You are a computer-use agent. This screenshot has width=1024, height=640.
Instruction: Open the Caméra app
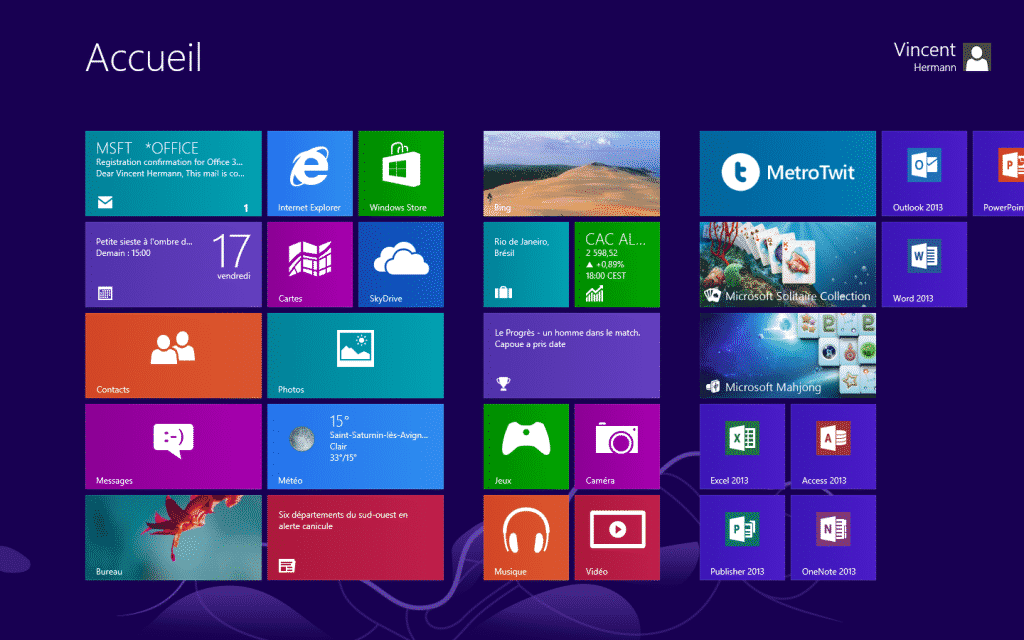coord(616,446)
